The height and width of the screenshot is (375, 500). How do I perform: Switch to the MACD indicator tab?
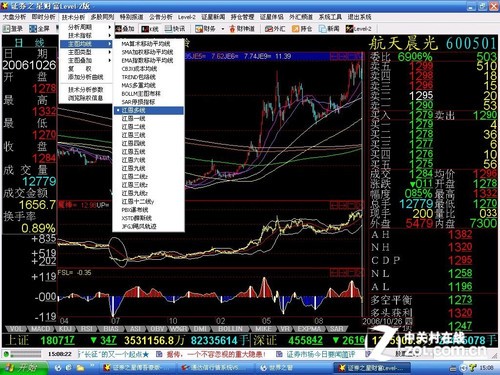tap(41, 329)
